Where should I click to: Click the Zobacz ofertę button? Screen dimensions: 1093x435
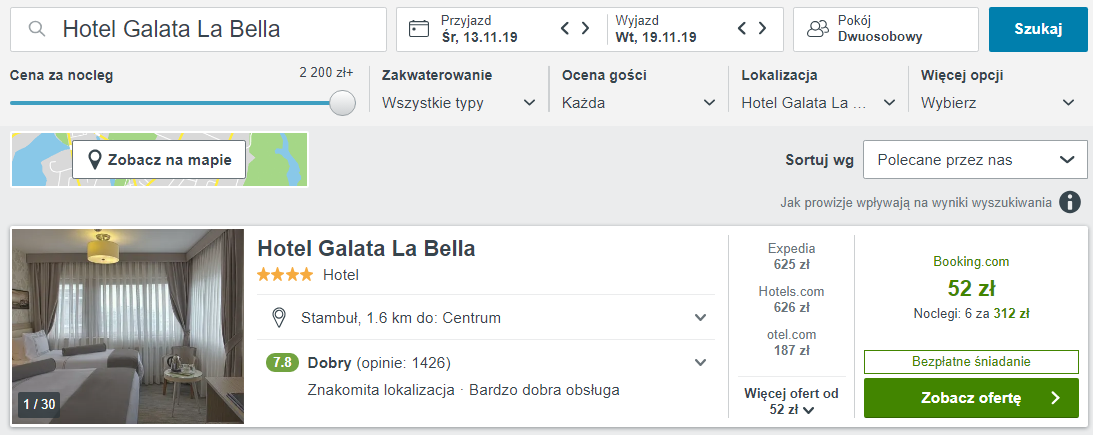(x=971, y=398)
